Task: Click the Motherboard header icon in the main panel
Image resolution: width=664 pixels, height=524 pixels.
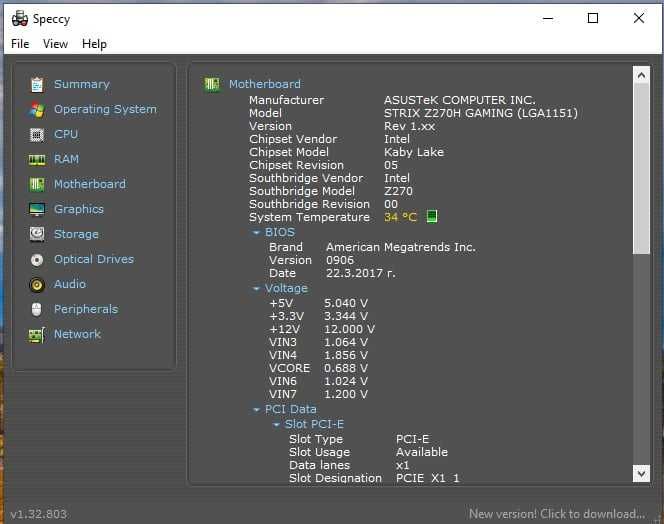Action: pyautogui.click(x=212, y=84)
